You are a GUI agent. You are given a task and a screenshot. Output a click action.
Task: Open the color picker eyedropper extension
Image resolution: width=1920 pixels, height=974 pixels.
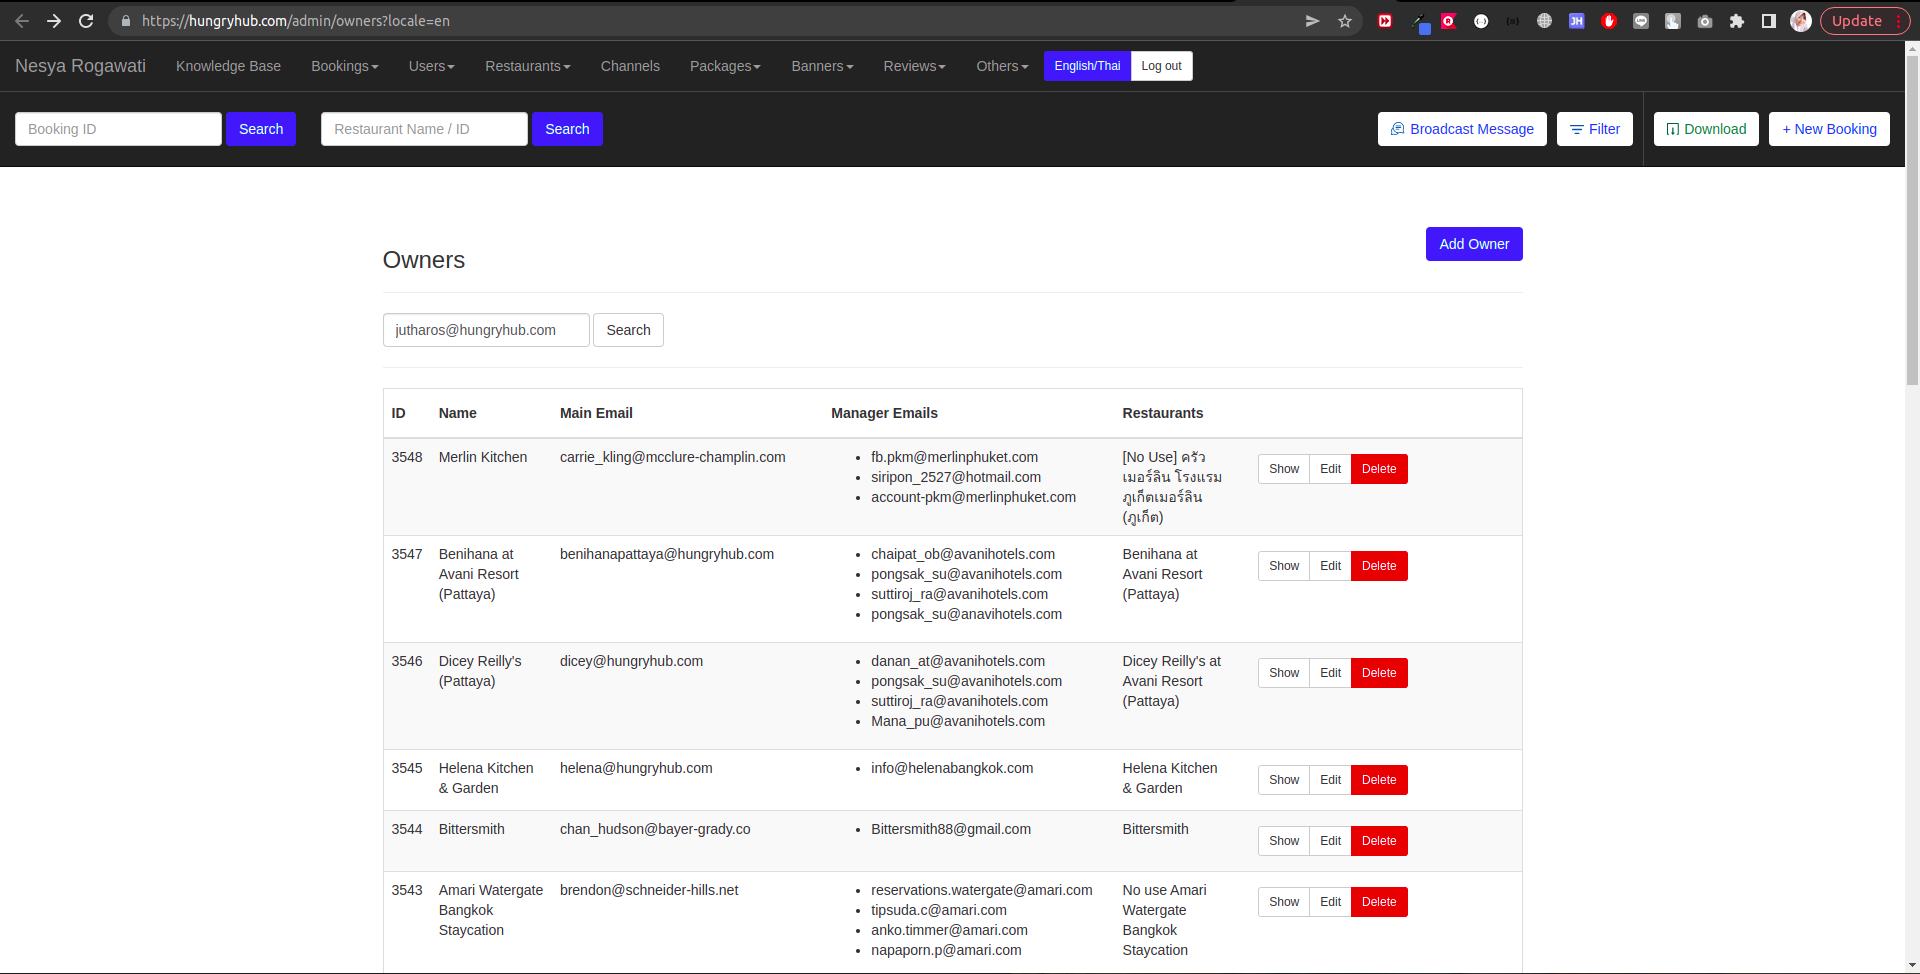pos(1419,21)
